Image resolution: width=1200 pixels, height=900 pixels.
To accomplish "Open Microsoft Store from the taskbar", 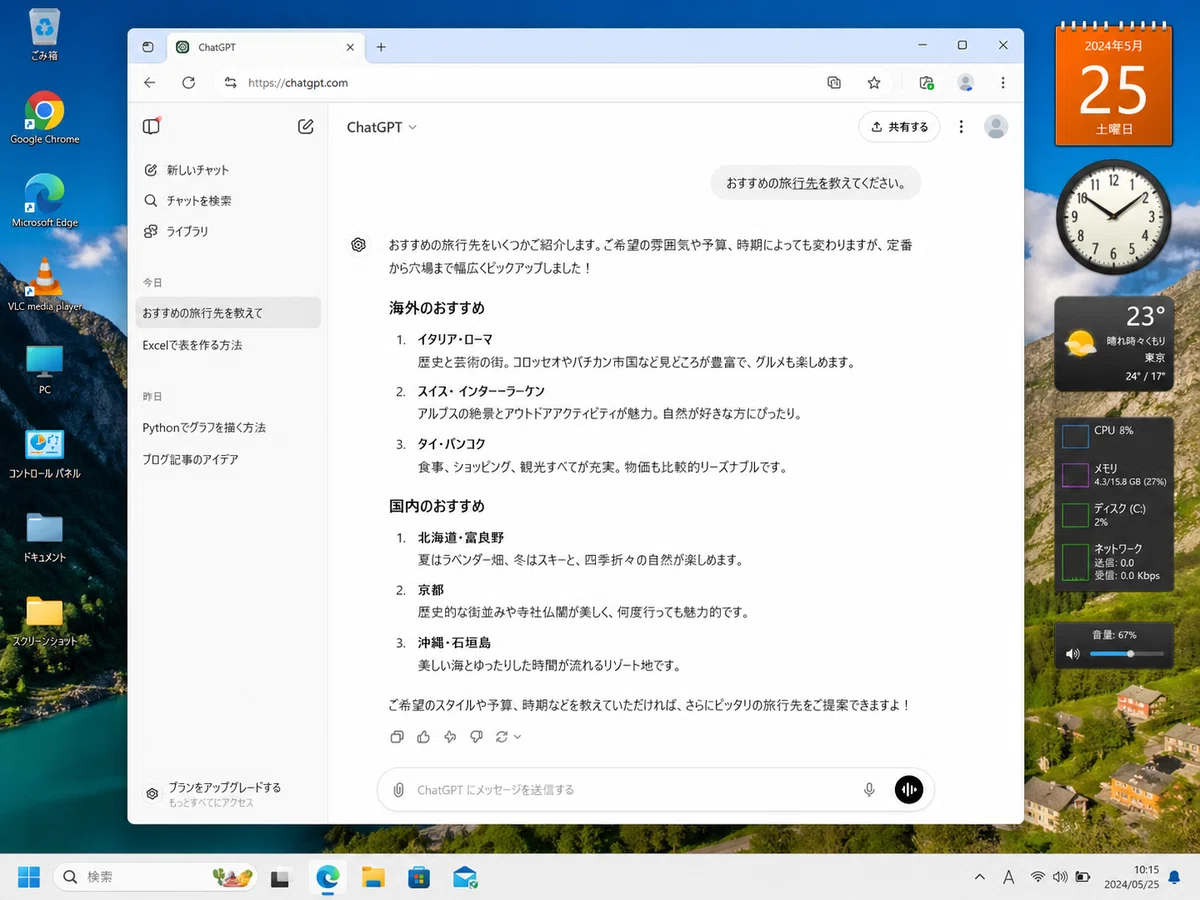I will [419, 877].
